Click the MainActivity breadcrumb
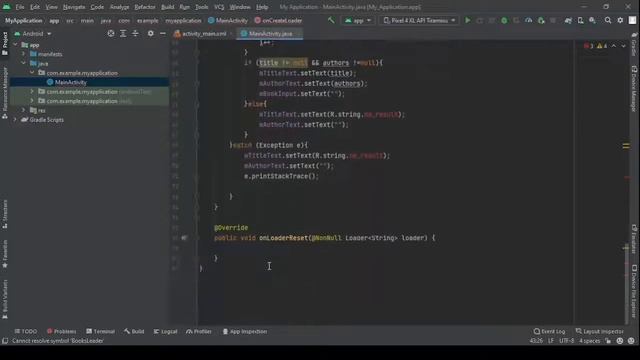This screenshot has width=640, height=360. [x=228, y=20]
